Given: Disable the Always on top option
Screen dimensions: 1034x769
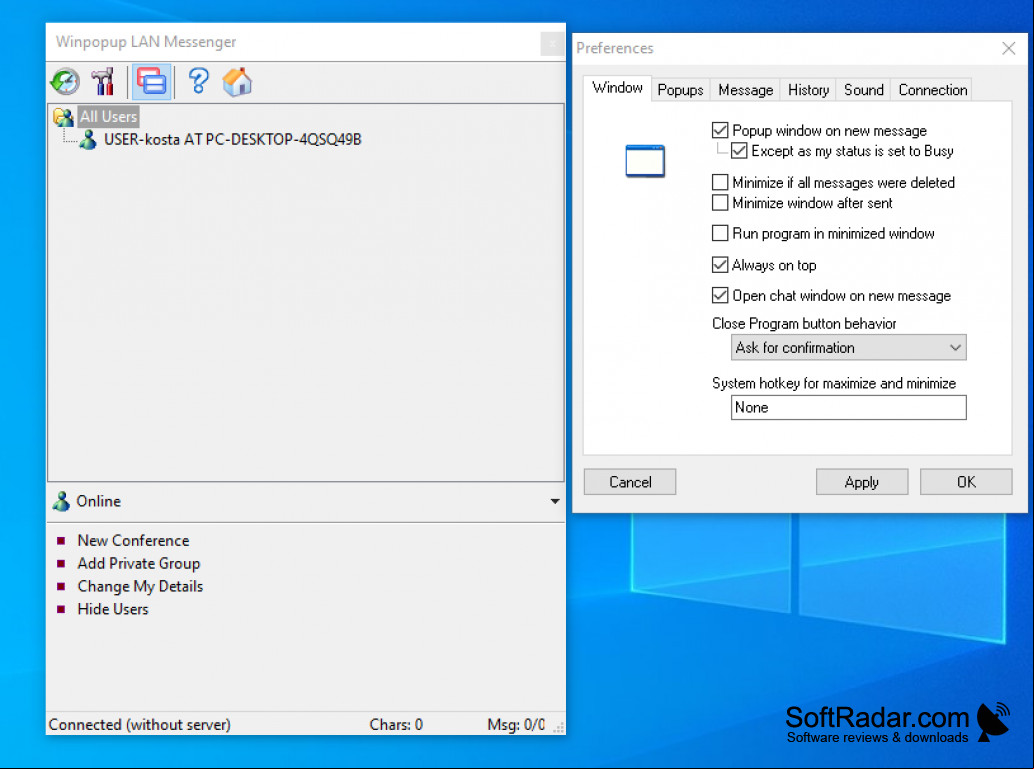Looking at the screenshot, I should 720,264.
